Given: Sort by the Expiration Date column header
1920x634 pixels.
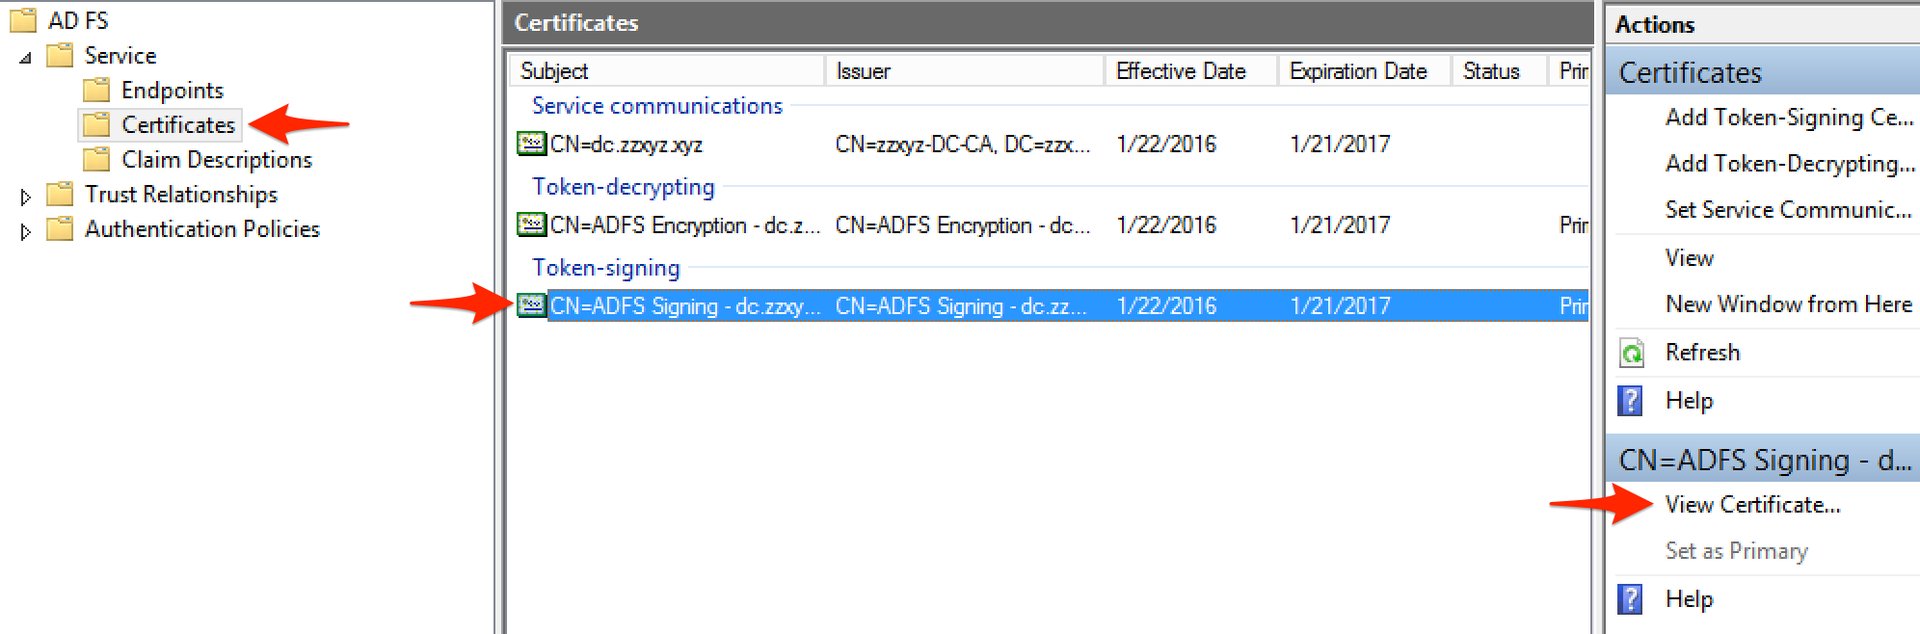Looking at the screenshot, I should click(x=1357, y=71).
